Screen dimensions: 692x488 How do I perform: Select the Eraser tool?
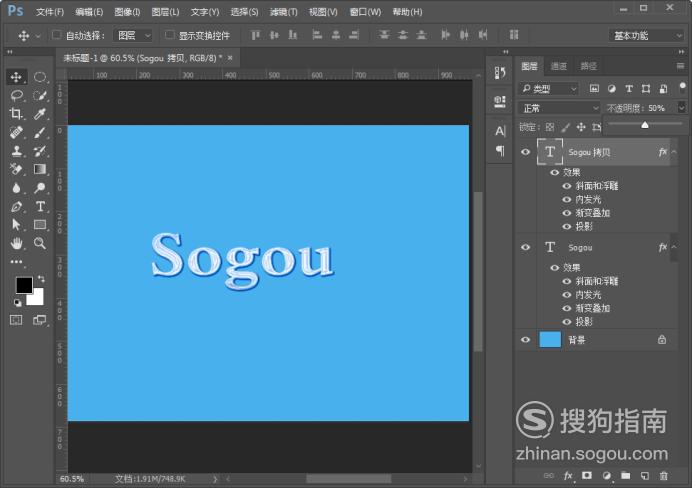click(16, 169)
